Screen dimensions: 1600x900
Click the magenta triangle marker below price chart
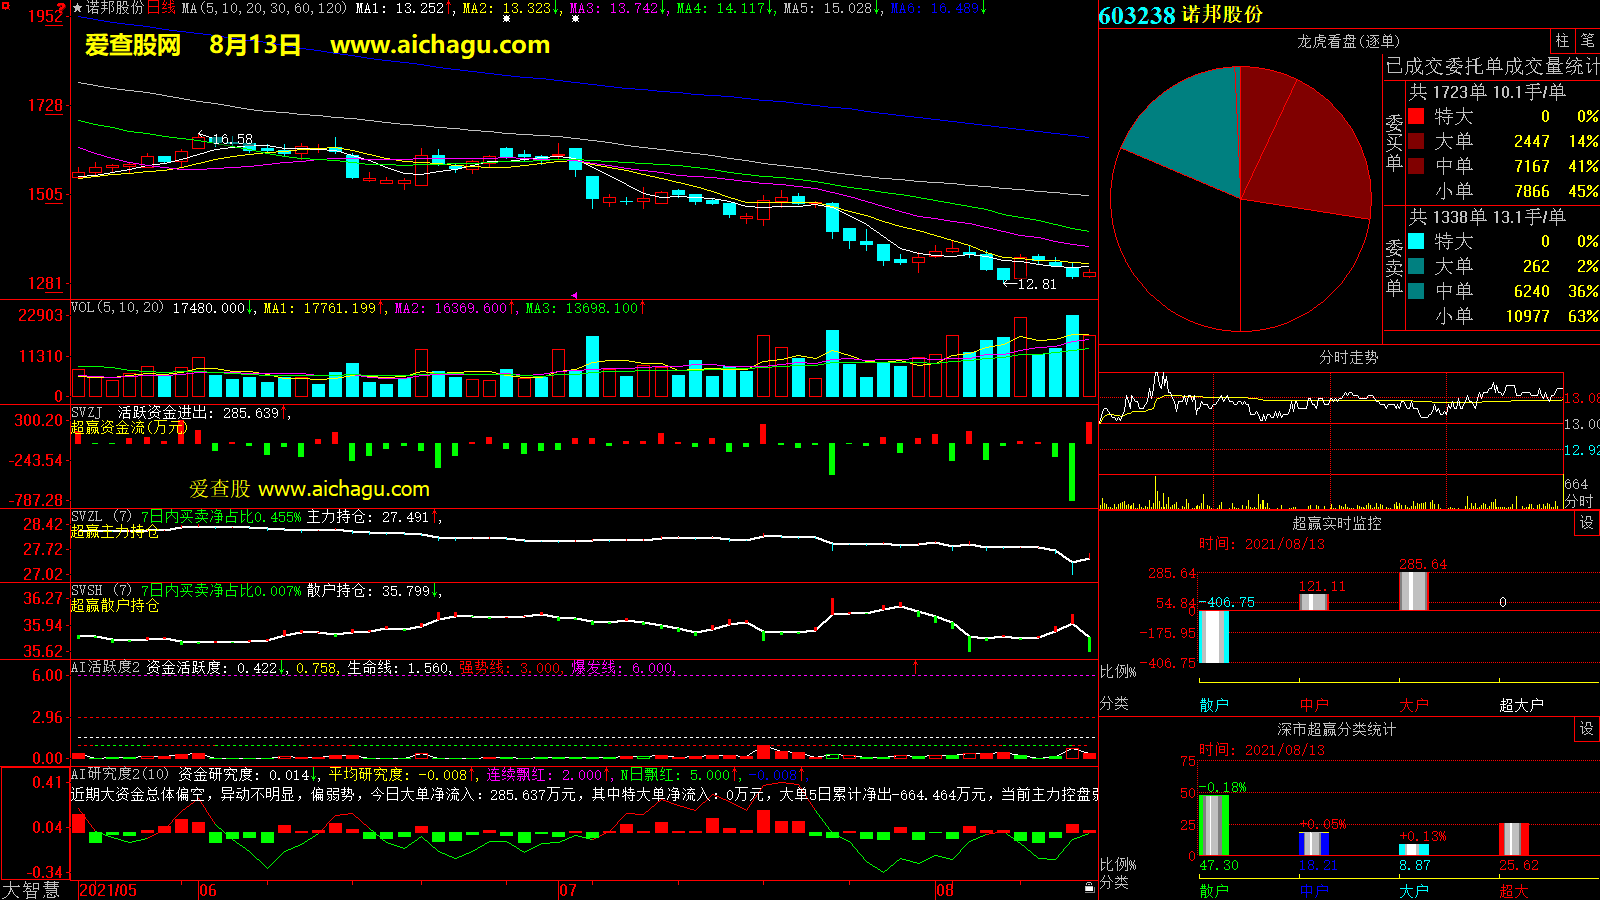tap(574, 295)
